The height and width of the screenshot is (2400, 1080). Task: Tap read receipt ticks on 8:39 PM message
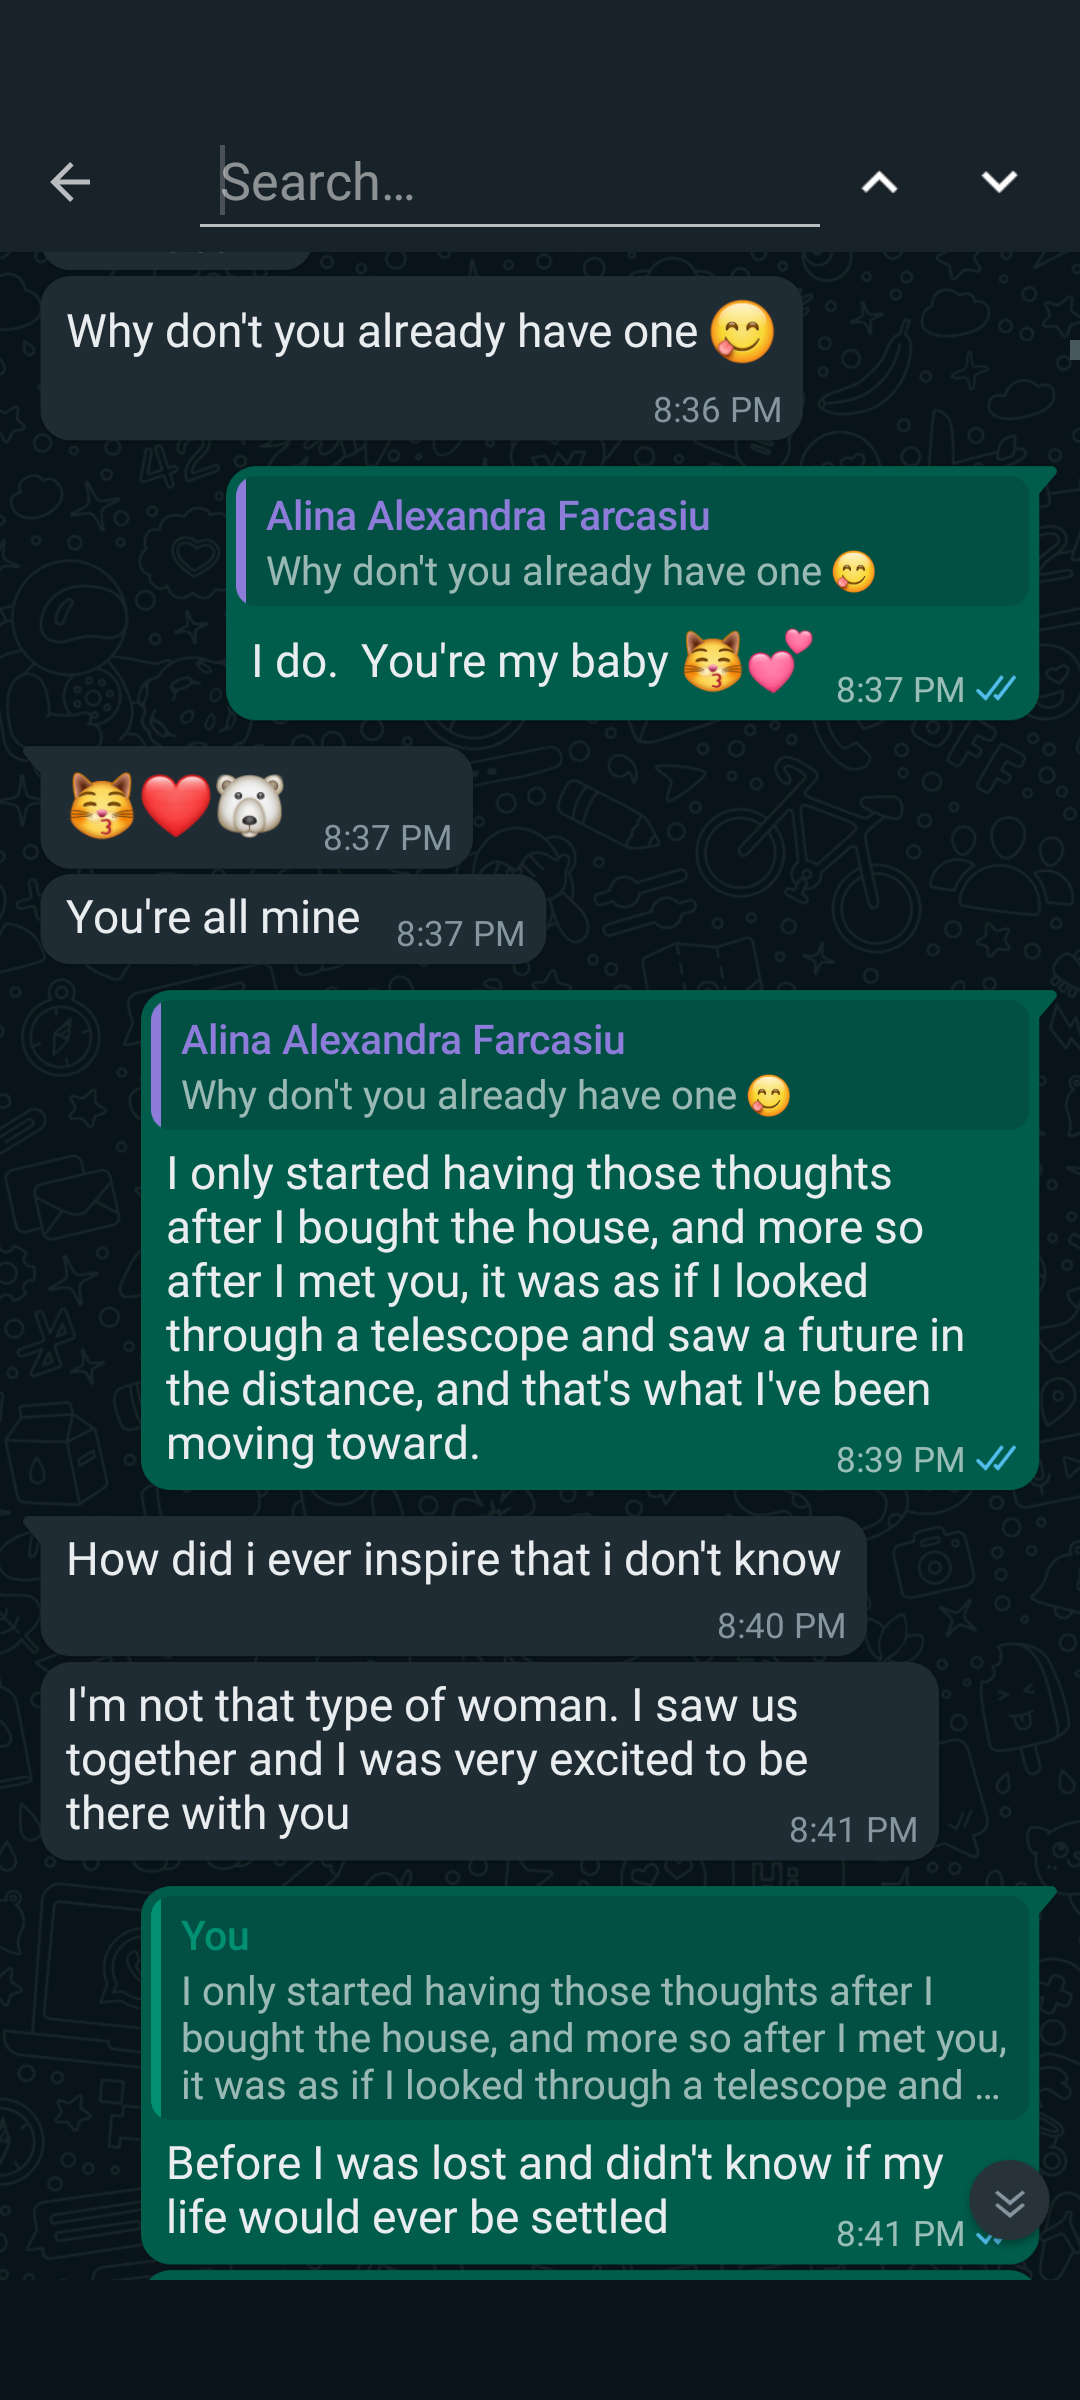996,1459
